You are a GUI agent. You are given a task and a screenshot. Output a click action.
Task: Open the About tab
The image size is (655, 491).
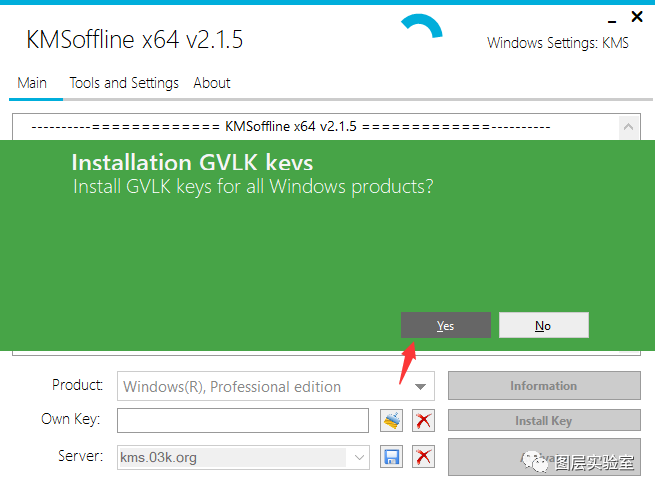point(212,83)
